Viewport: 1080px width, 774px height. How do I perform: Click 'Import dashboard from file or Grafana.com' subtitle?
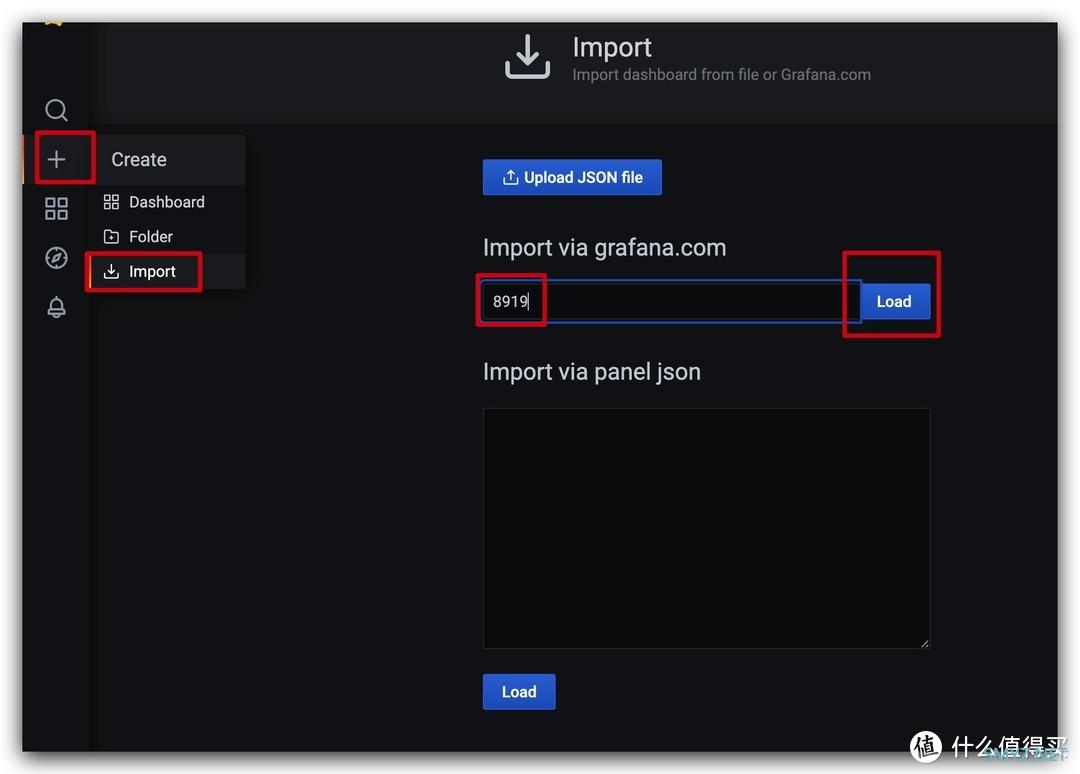[721, 74]
